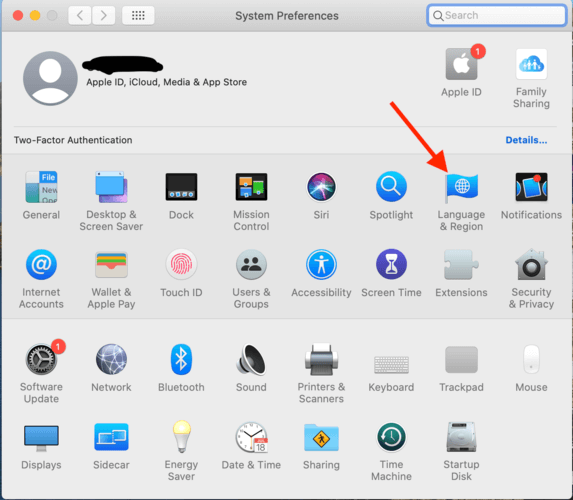Image resolution: width=573 pixels, height=500 pixels.
Task: Open Mouse preferences
Action: [x=531, y=359]
